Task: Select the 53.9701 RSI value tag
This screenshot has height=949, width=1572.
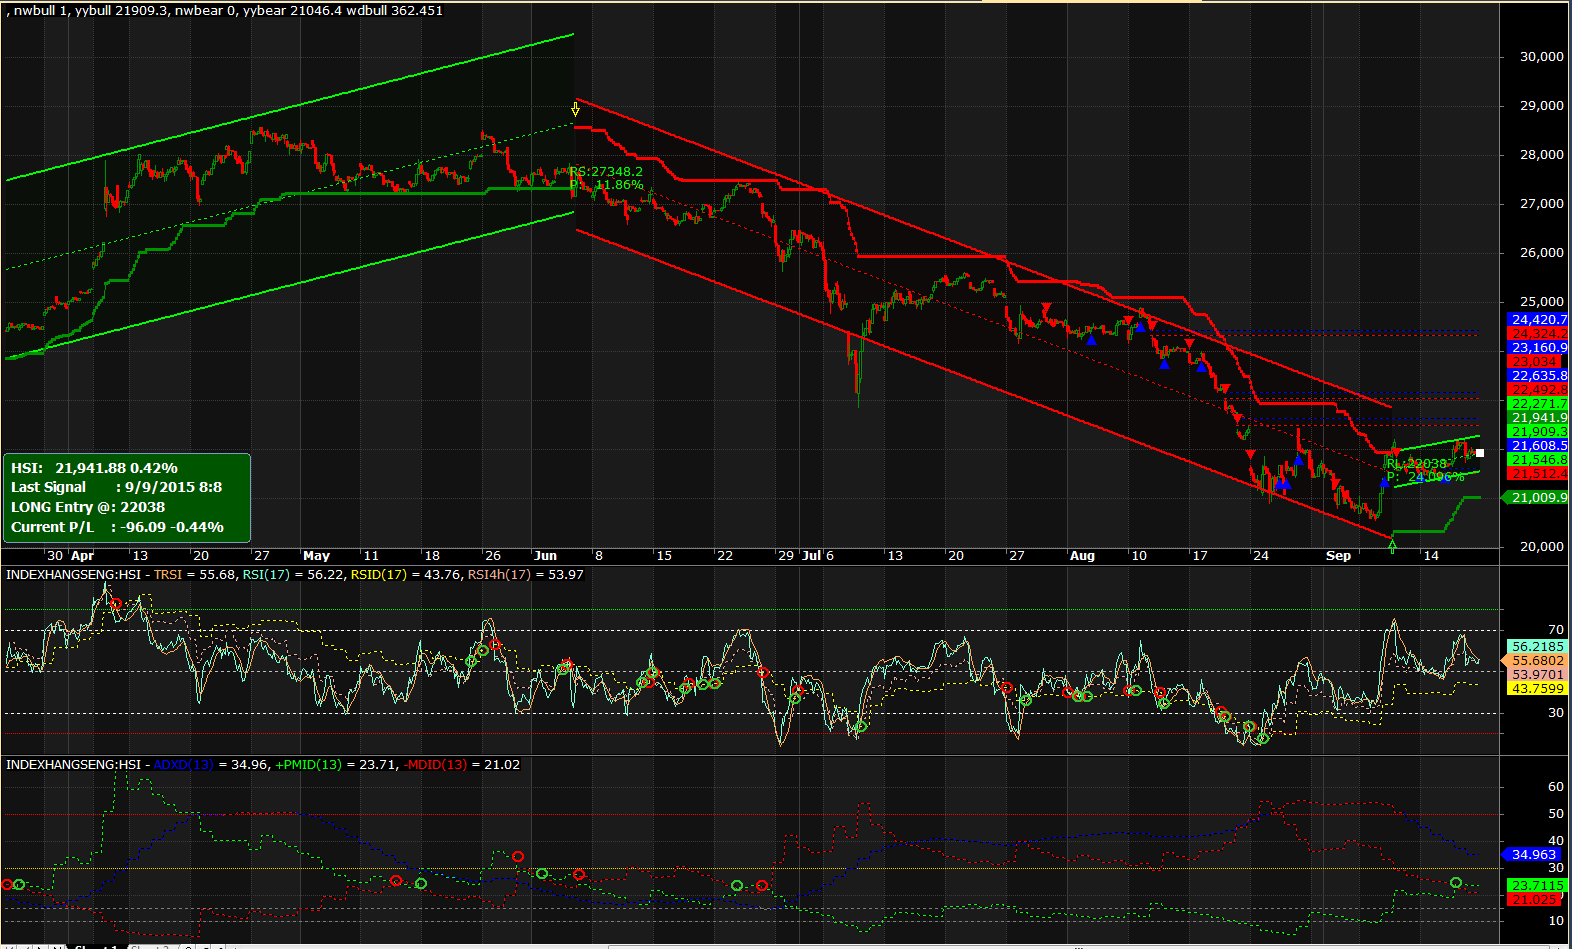Action: point(1538,674)
